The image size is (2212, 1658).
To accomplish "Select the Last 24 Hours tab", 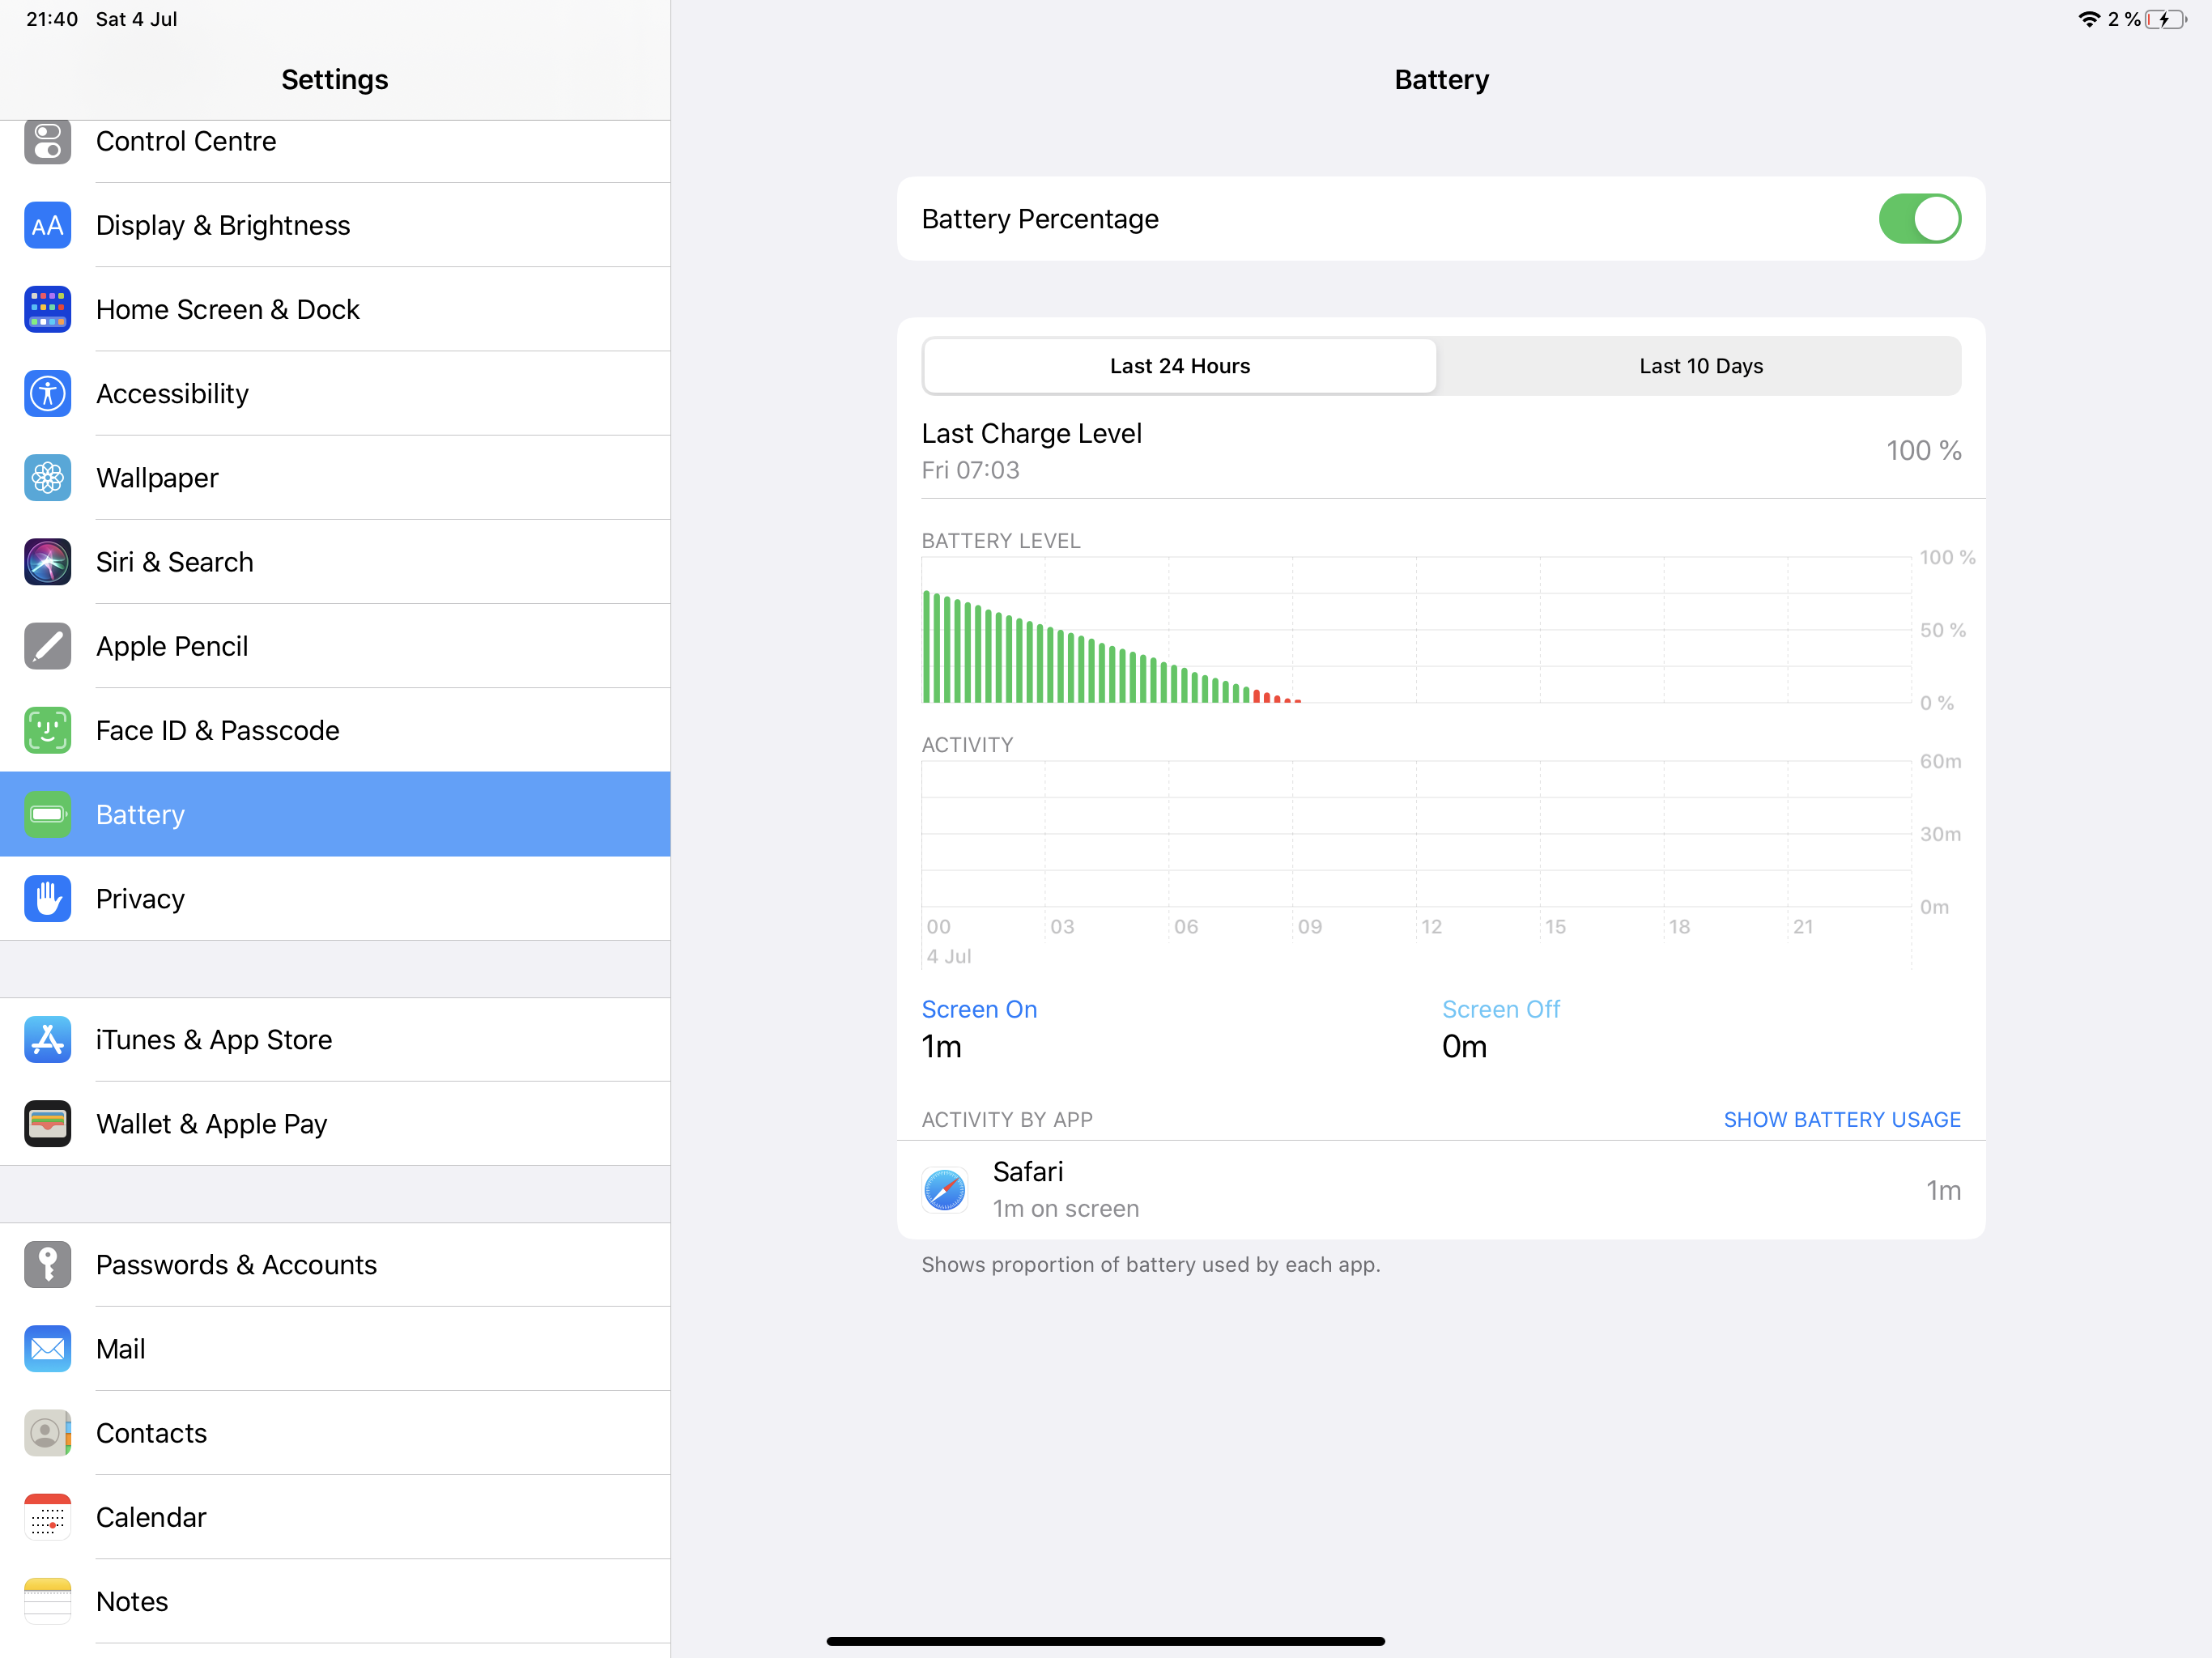I will click(1179, 366).
